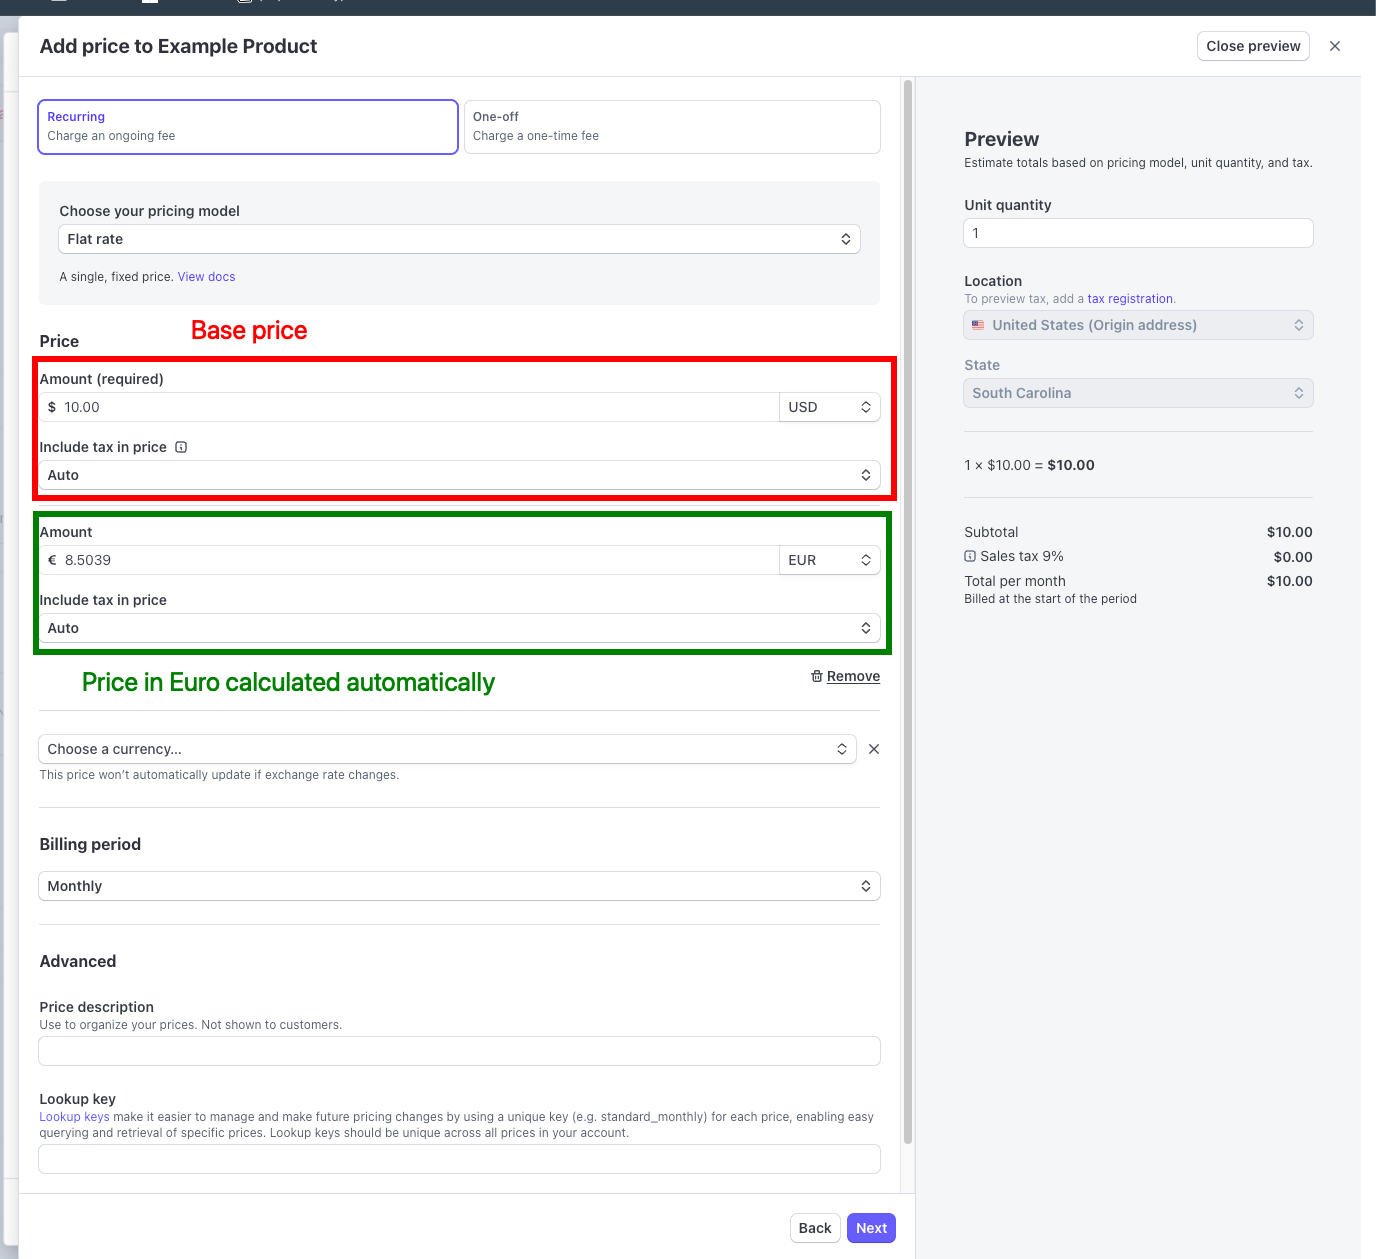Screen dimensions: 1376x1259
Task: Open the View docs link
Action: coord(206,276)
